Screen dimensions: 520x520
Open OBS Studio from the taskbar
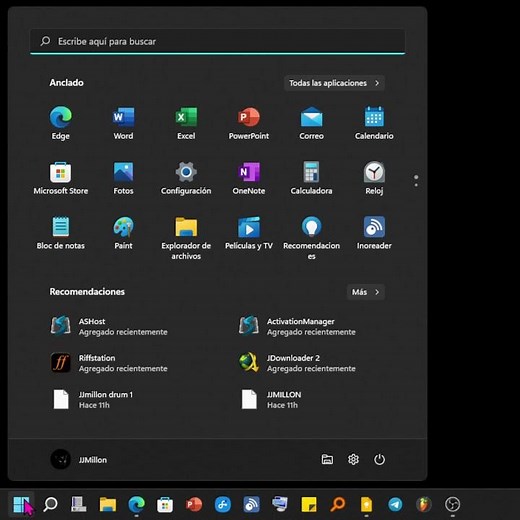[452, 504]
